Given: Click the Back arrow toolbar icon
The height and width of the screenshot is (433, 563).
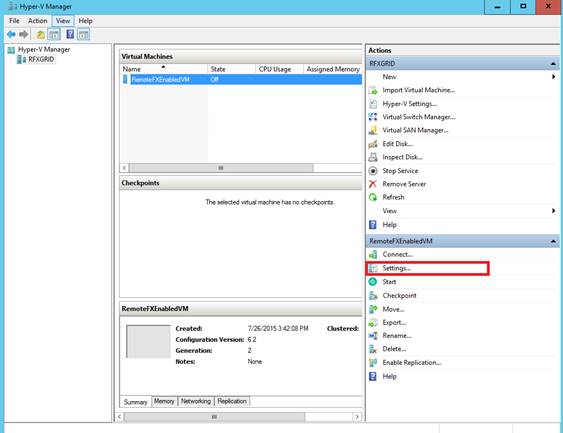Looking at the screenshot, I should click(x=11, y=34).
